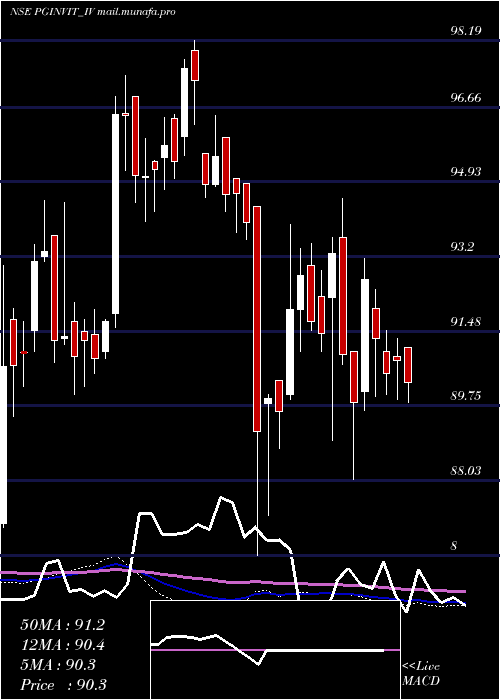Click the 94.93 price level label
500x700 pixels.
pyautogui.click(x=466, y=172)
